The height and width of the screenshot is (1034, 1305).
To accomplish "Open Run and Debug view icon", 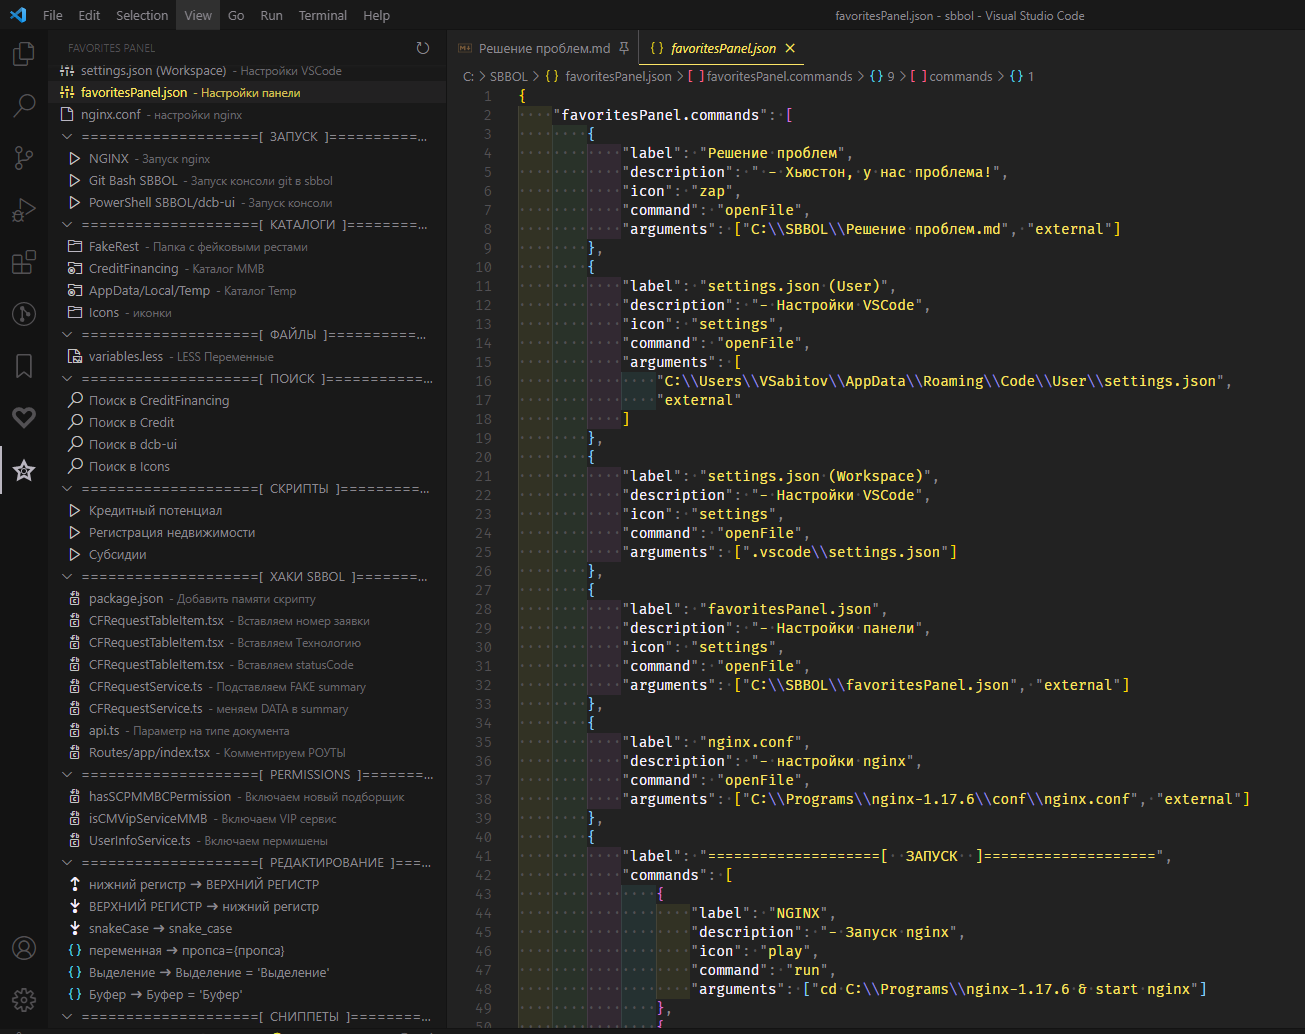I will pos(24,209).
